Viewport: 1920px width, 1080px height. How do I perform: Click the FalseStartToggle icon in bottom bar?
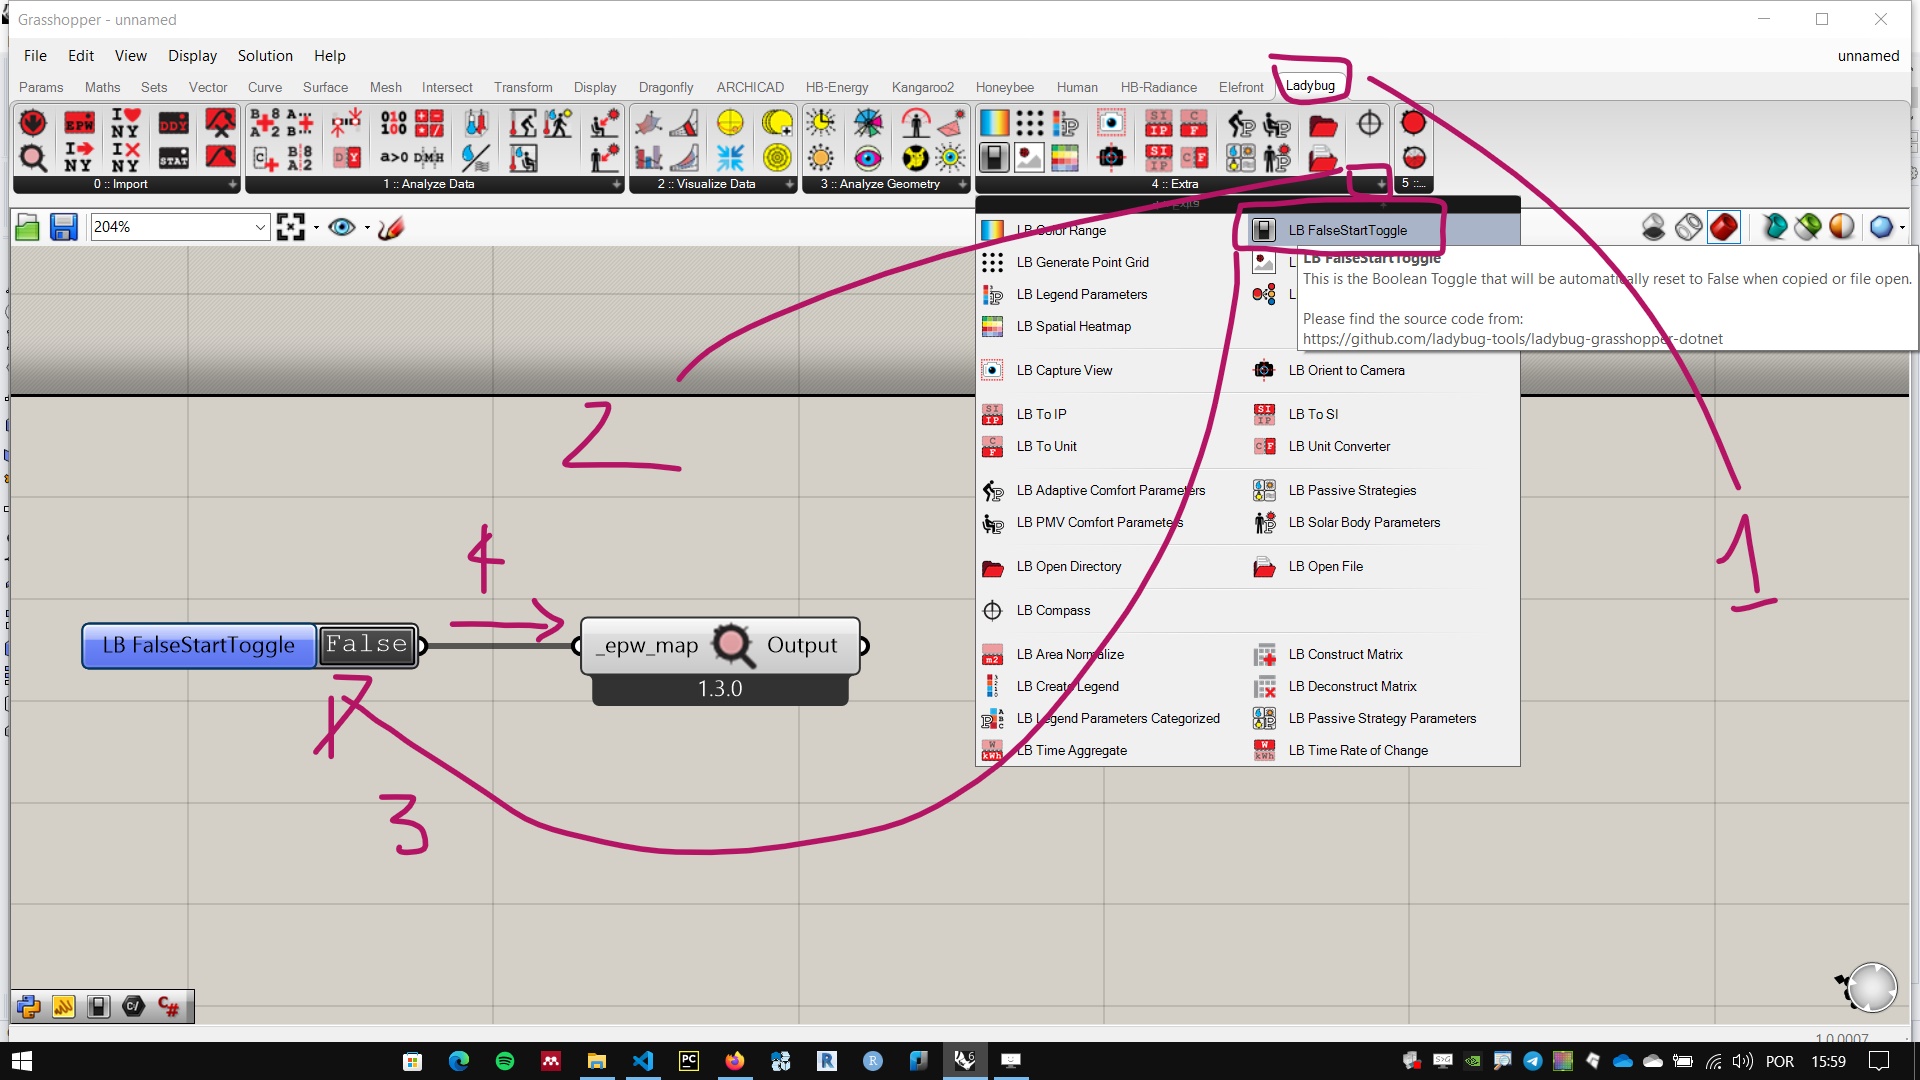[x=98, y=1006]
